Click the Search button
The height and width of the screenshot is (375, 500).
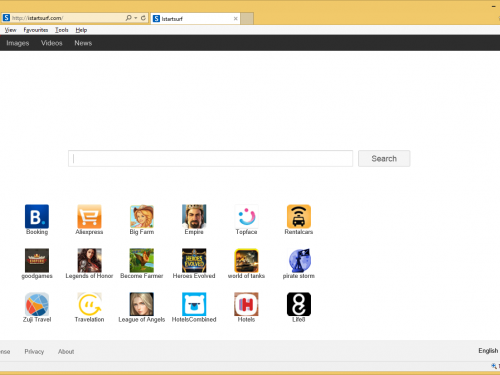tap(384, 158)
